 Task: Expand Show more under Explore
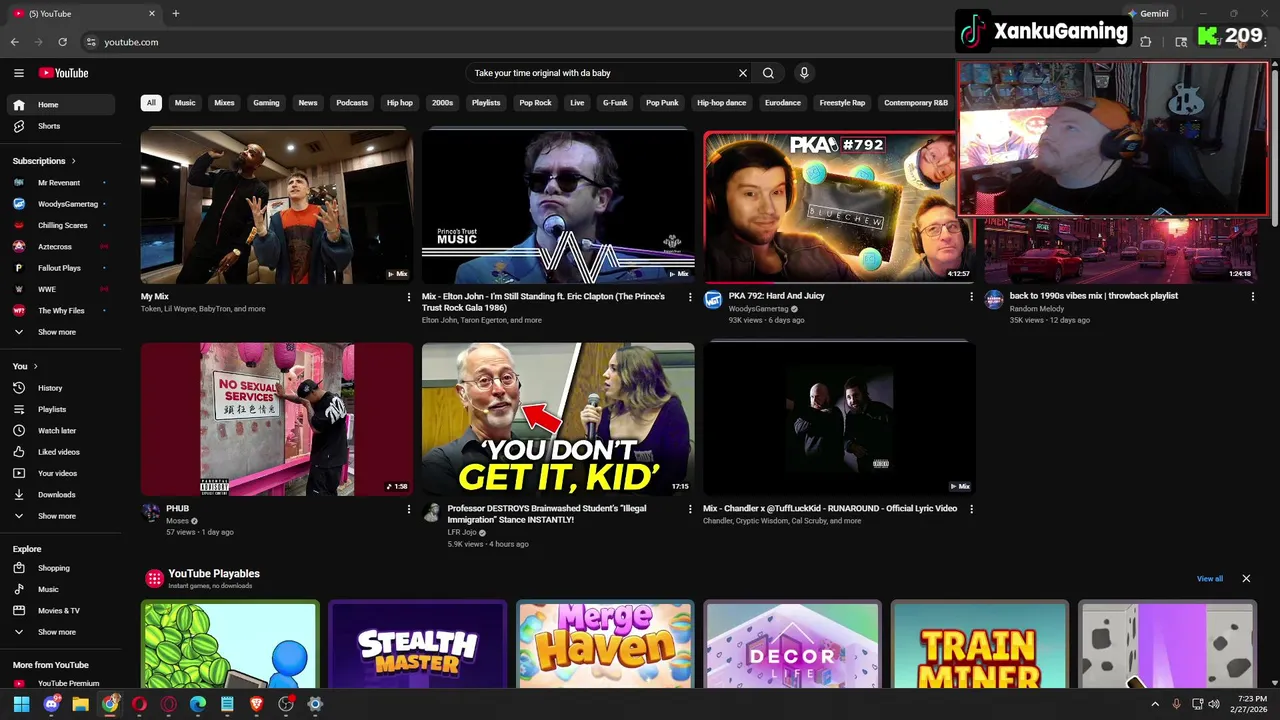pyautogui.click(x=60, y=632)
